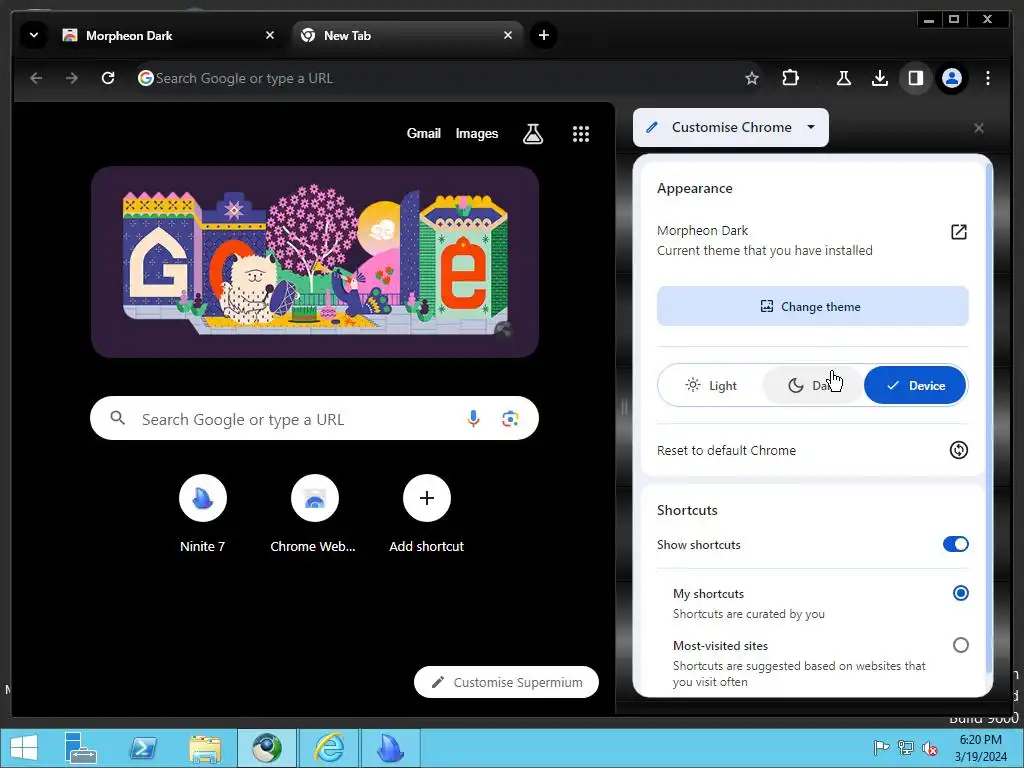Image resolution: width=1024 pixels, height=768 pixels.
Task: Open Chrome Labs flask in toolbar
Action: [844, 78]
